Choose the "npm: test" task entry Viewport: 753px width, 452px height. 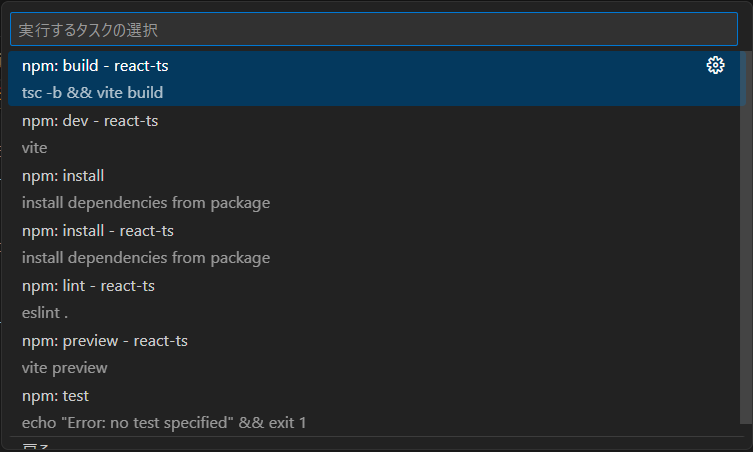[x=55, y=396]
